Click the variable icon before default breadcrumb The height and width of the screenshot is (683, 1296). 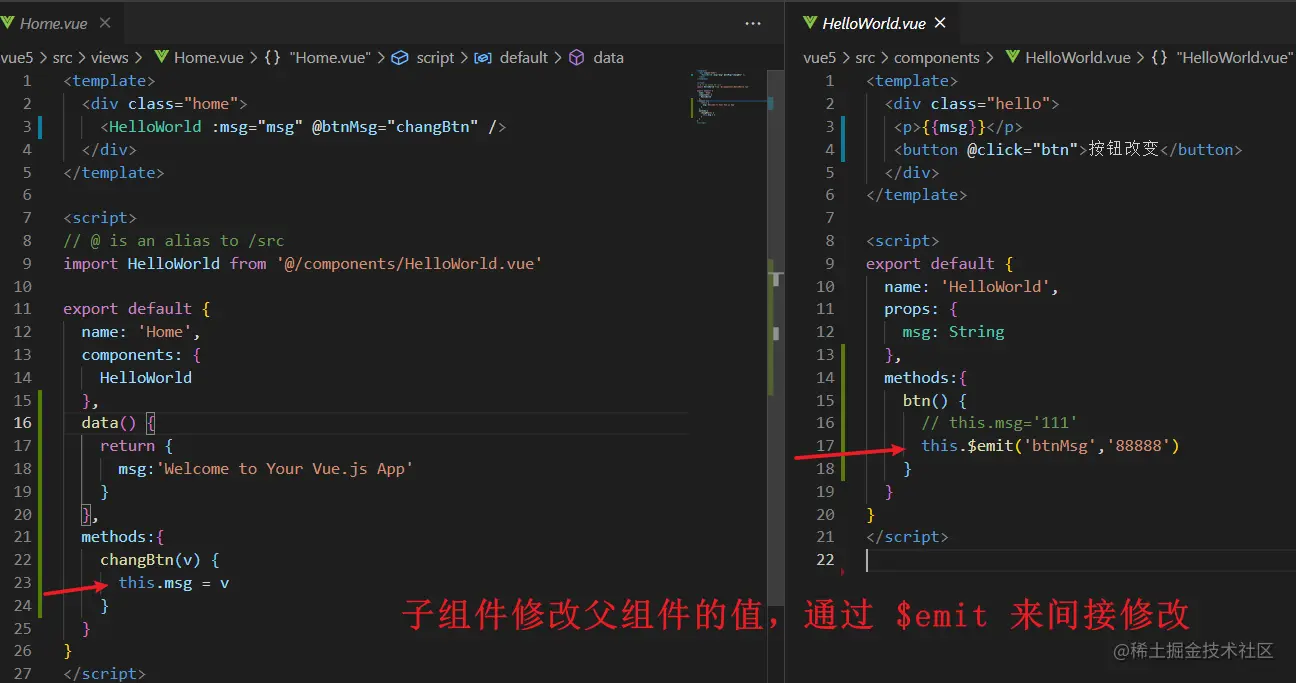(x=483, y=58)
